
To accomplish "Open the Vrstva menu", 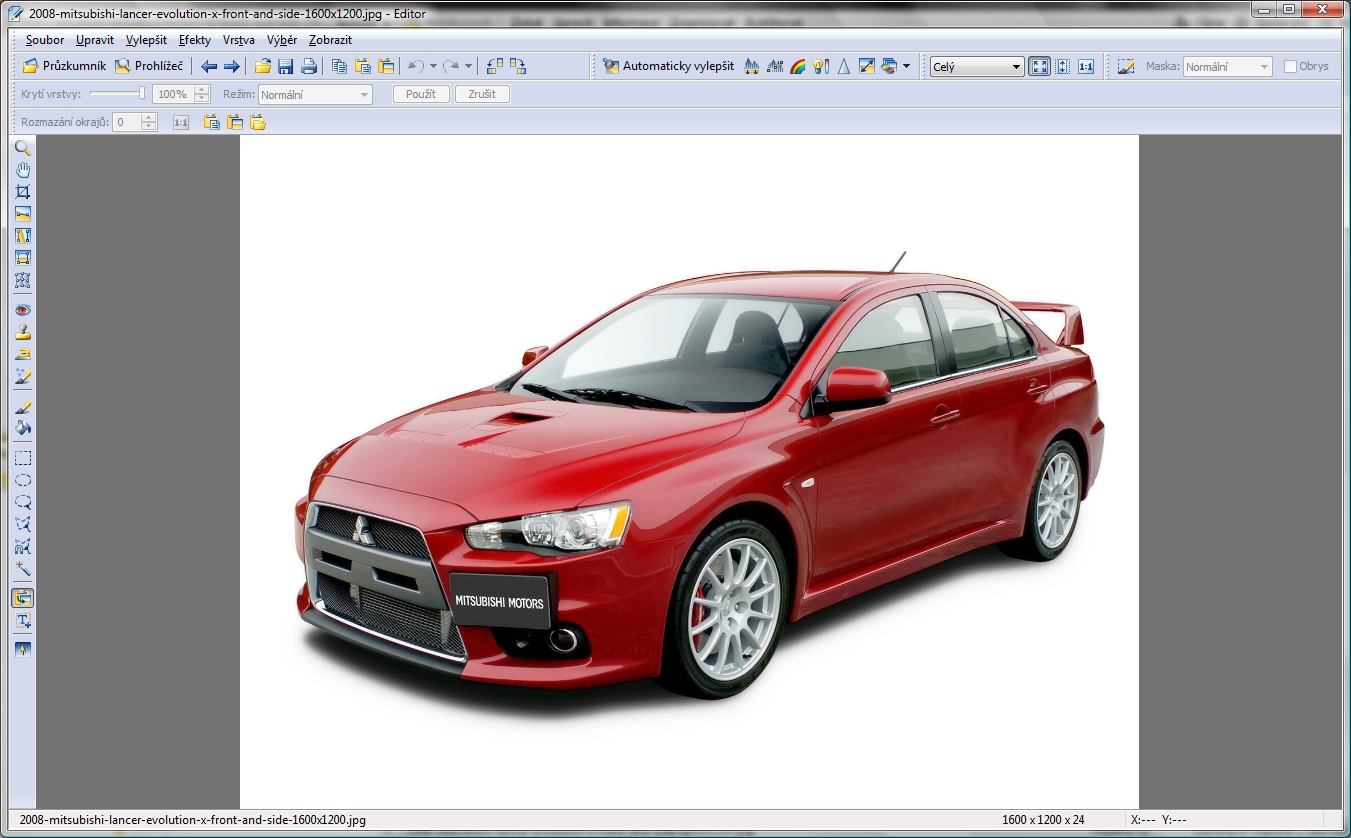I will [238, 40].
